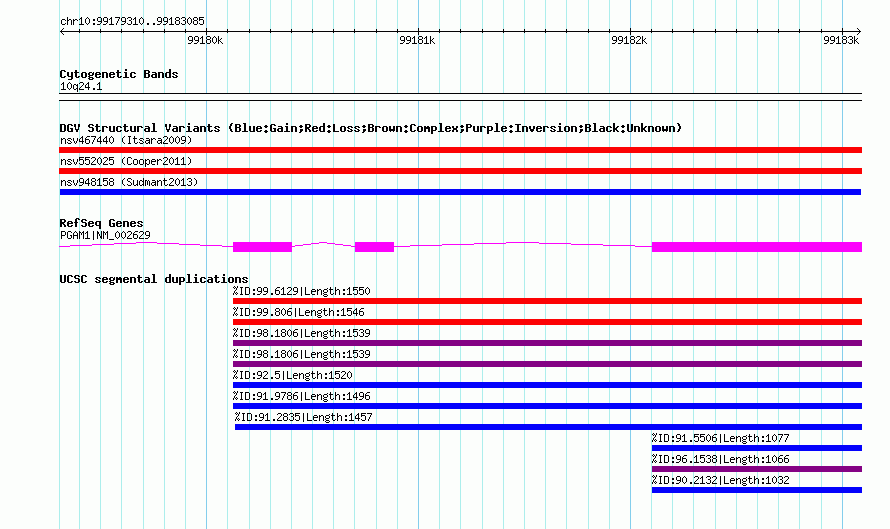Click the nsv552025 (Cooper2011) label
Image resolution: width=890 pixels, height=529 pixels.
(126, 161)
